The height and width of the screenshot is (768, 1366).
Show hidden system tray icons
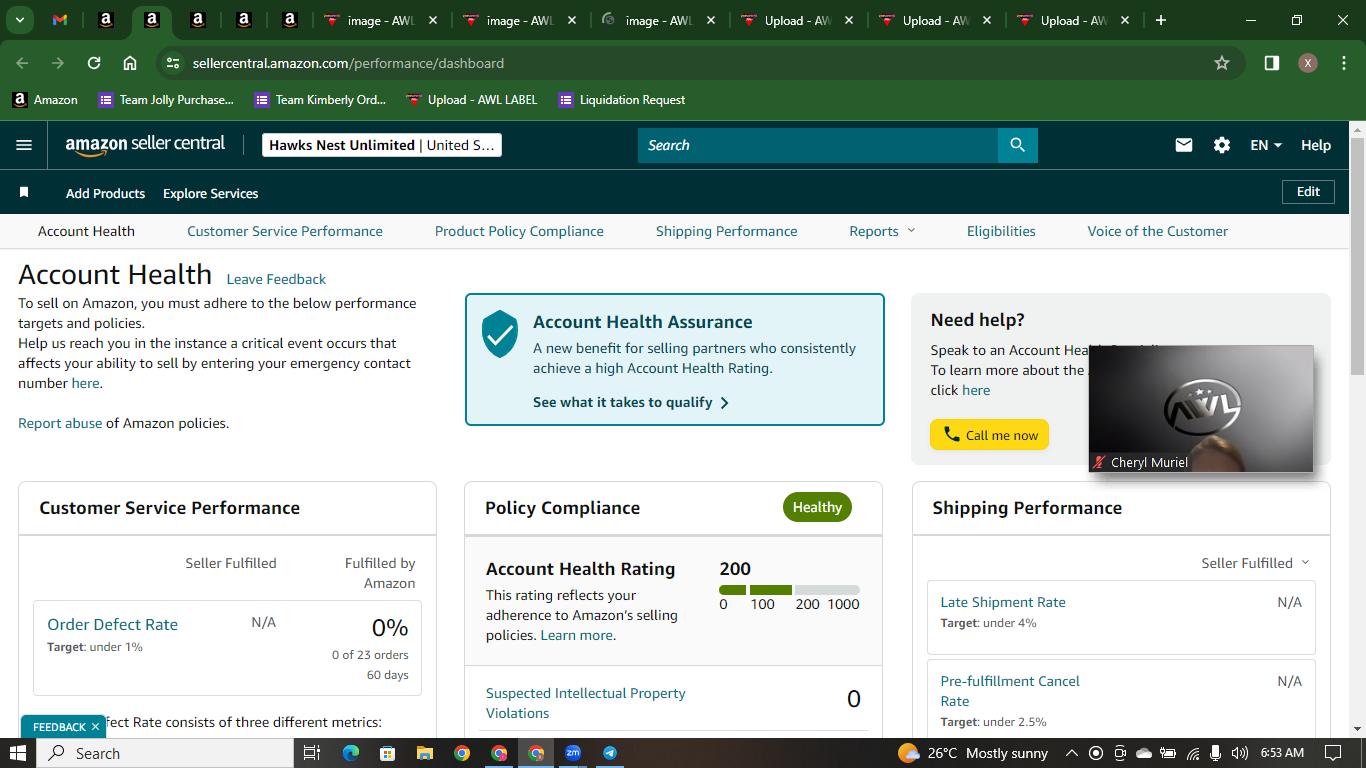[x=1071, y=753]
